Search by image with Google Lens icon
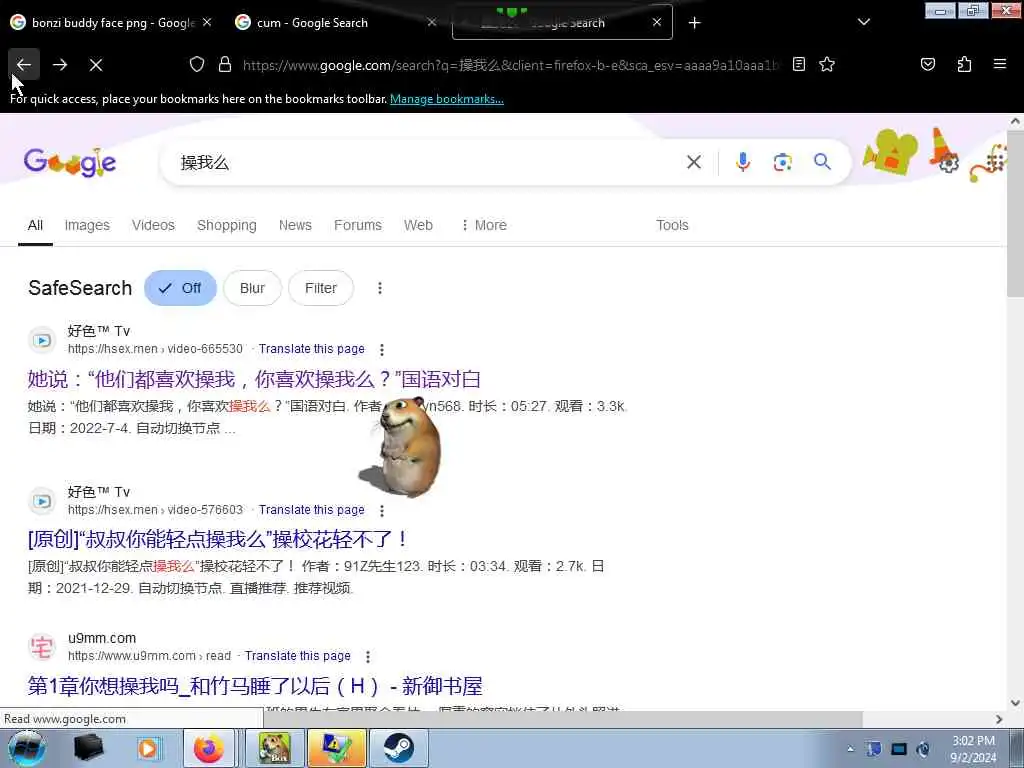Screen dimensions: 1024x768 tap(782, 162)
